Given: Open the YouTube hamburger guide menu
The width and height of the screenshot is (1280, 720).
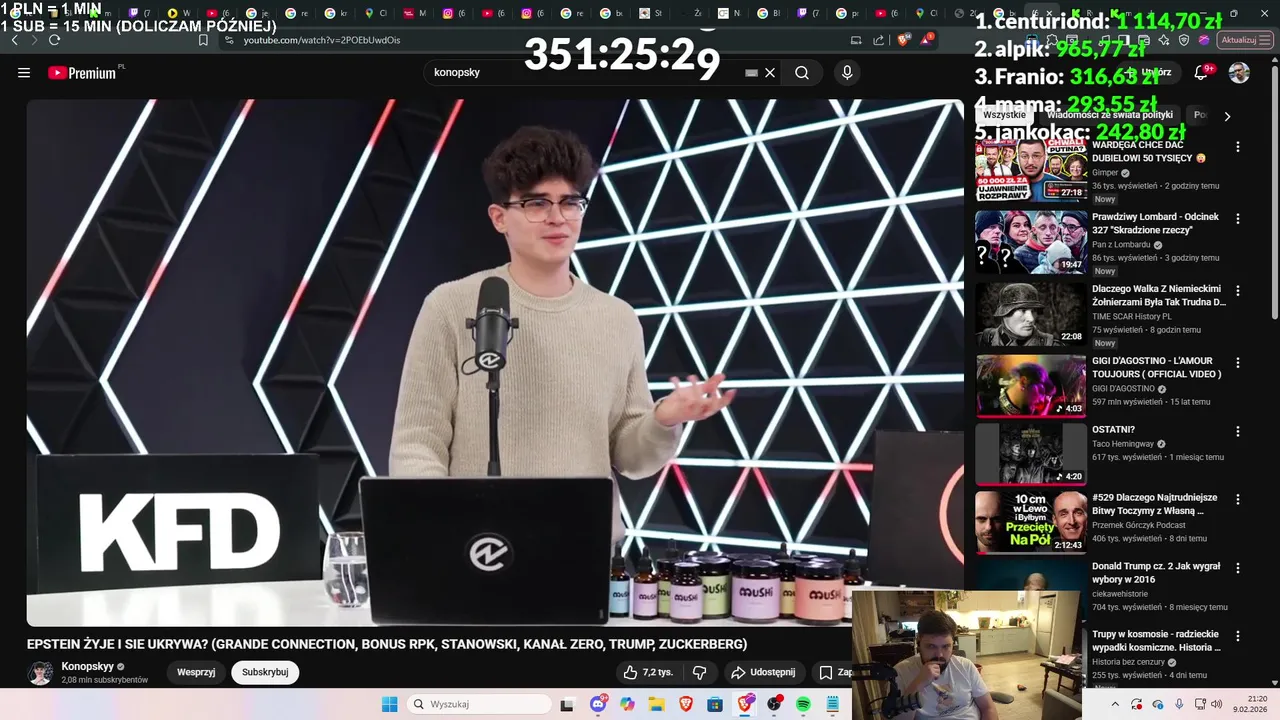Looking at the screenshot, I should (24, 73).
